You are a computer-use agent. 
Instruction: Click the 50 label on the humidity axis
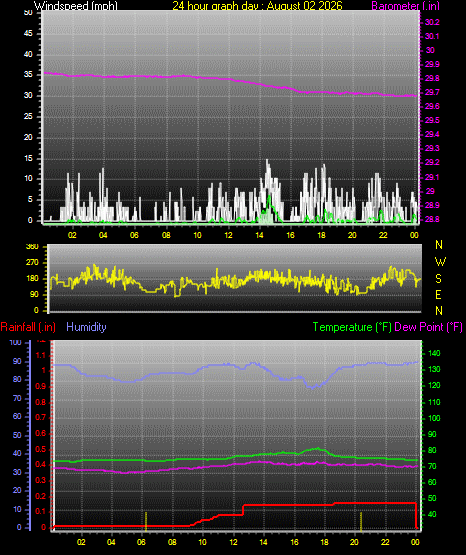point(17,435)
